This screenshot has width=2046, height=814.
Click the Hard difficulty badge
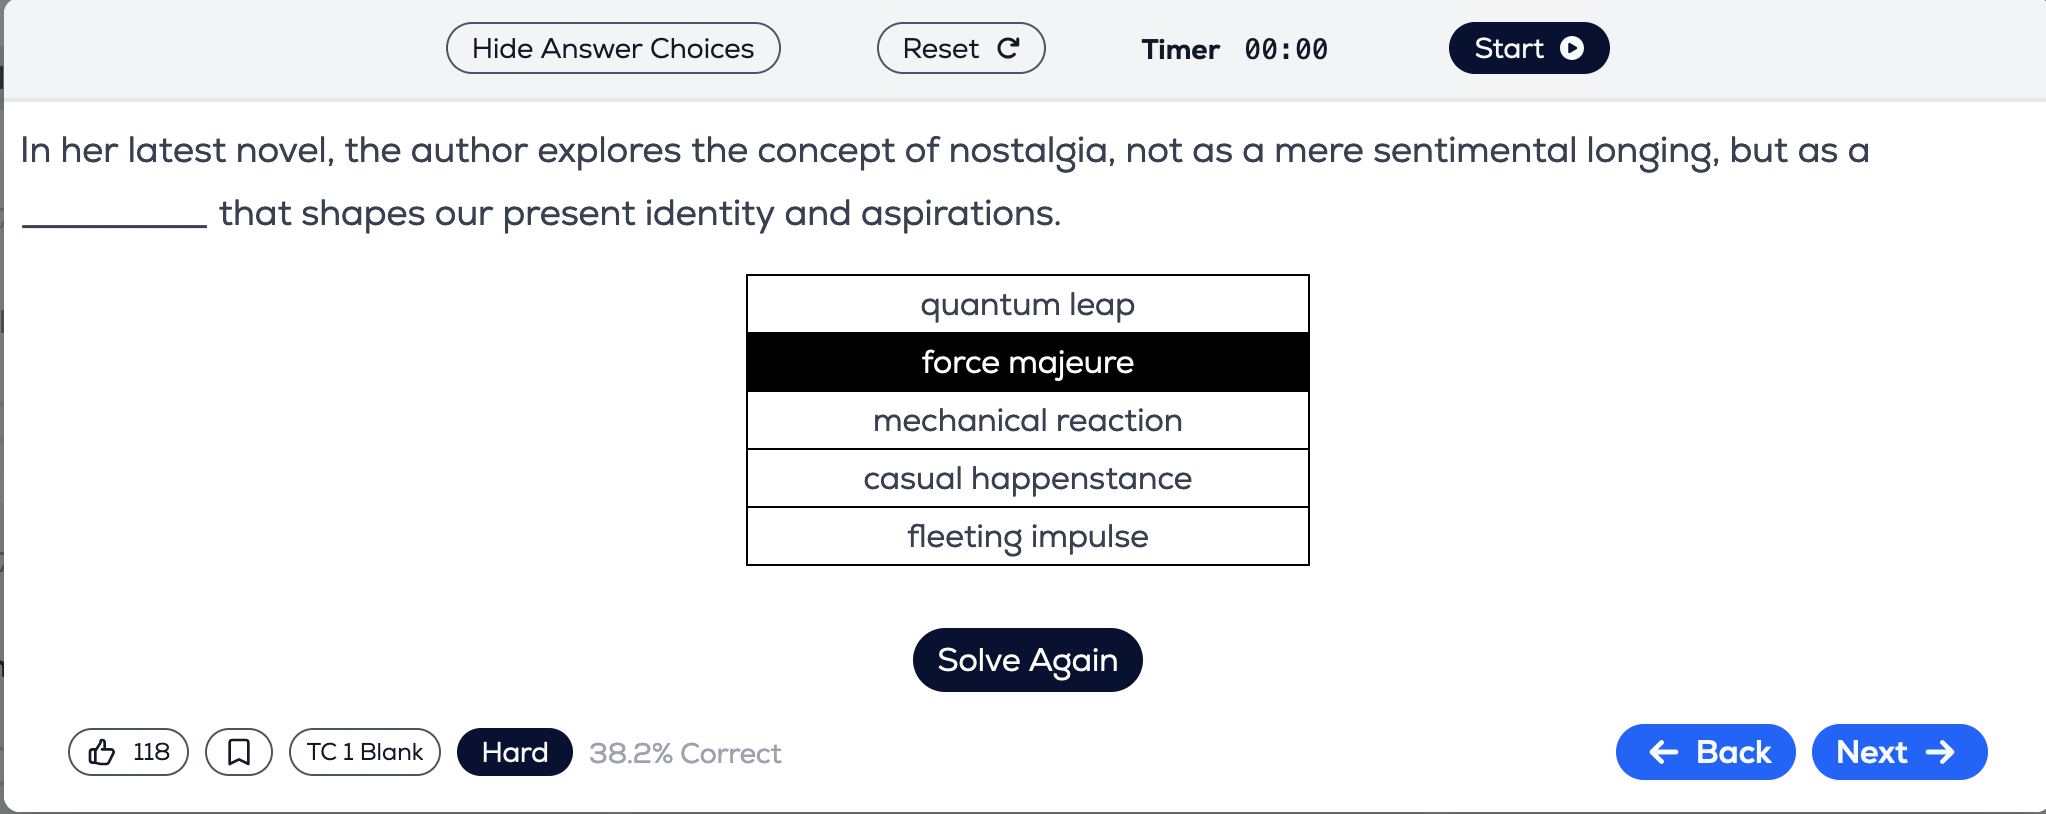(x=514, y=752)
